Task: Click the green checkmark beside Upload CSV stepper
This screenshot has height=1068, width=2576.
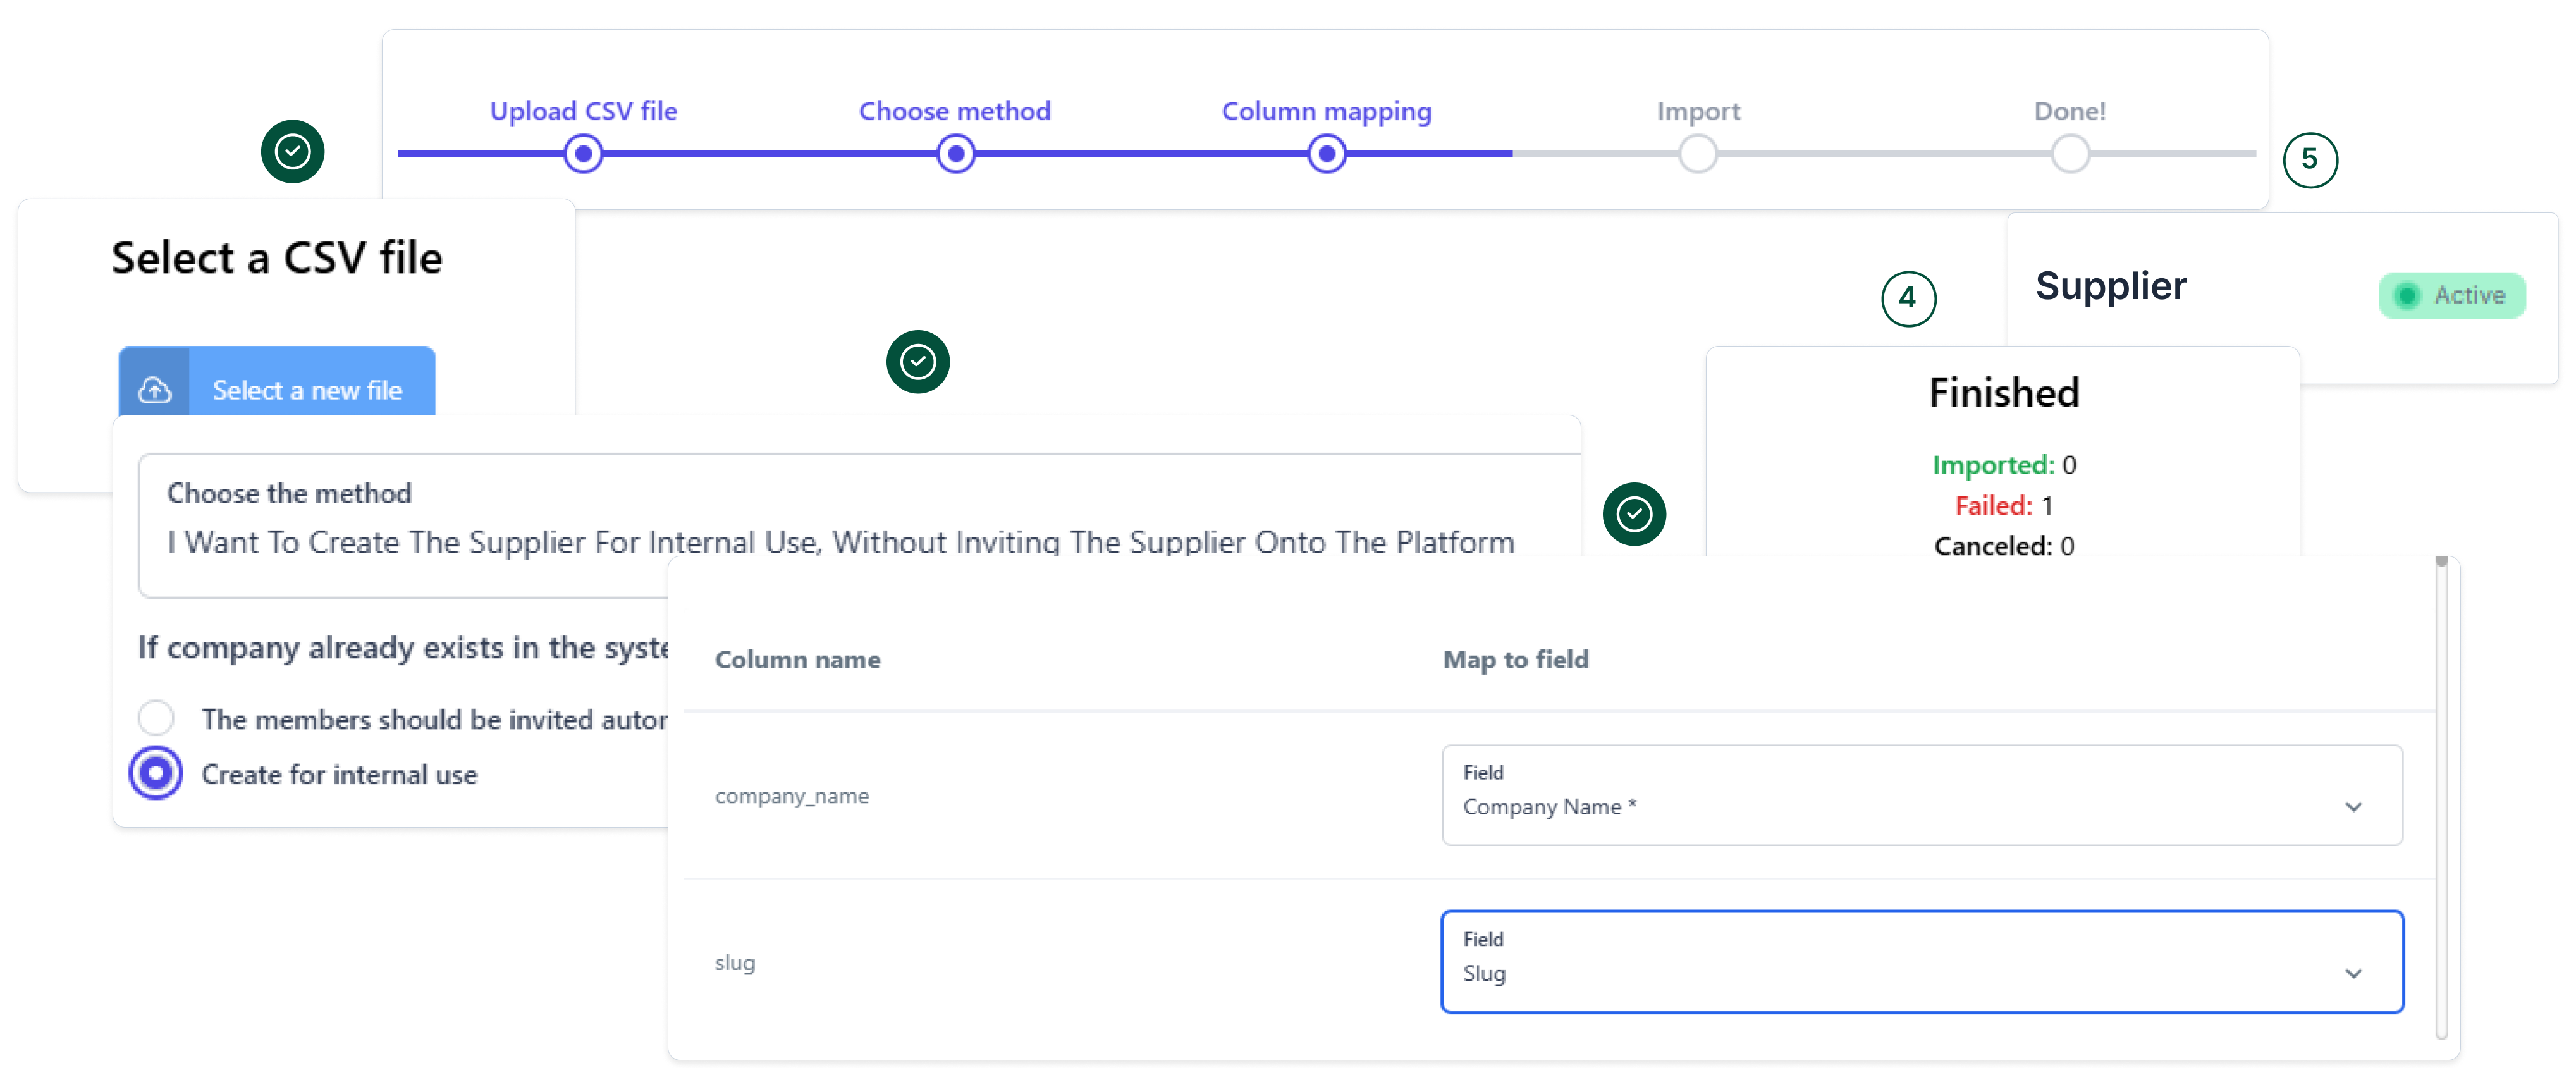Action: pos(292,152)
